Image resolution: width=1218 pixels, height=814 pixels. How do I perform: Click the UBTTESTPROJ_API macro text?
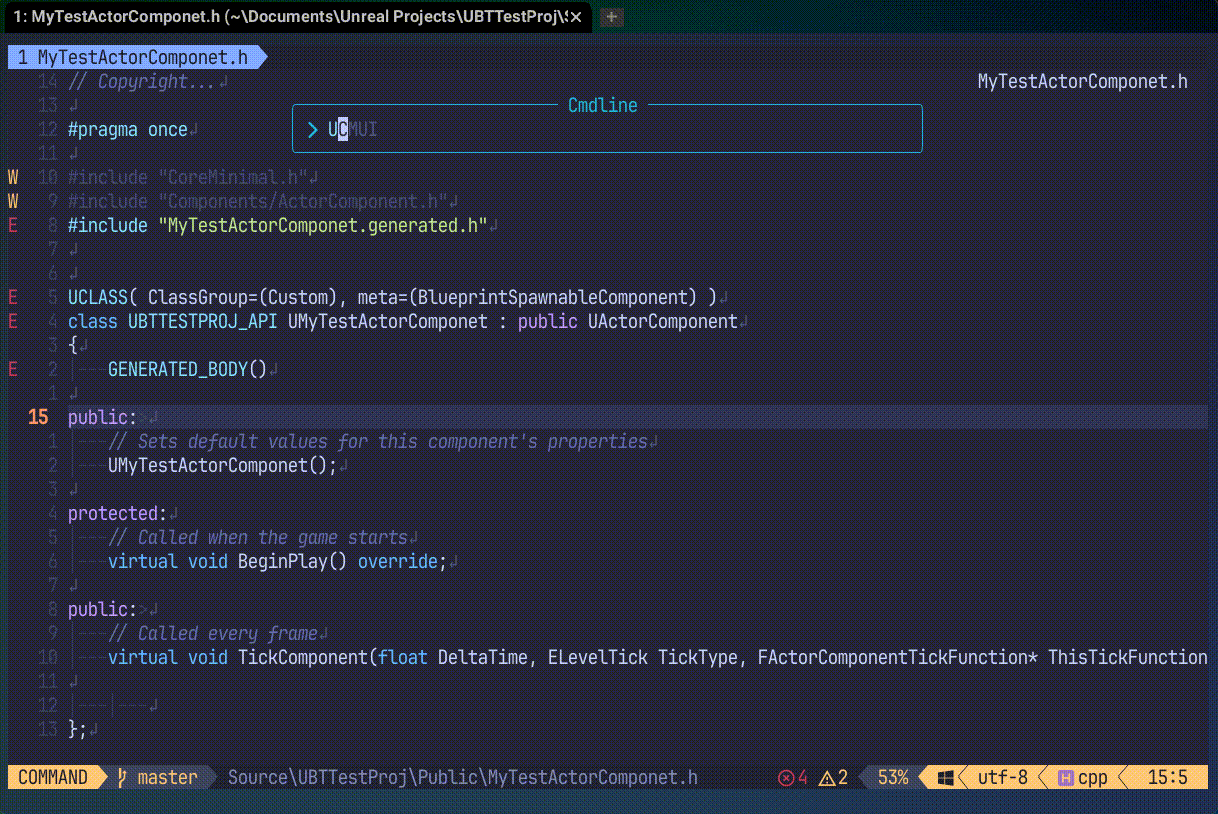203,321
